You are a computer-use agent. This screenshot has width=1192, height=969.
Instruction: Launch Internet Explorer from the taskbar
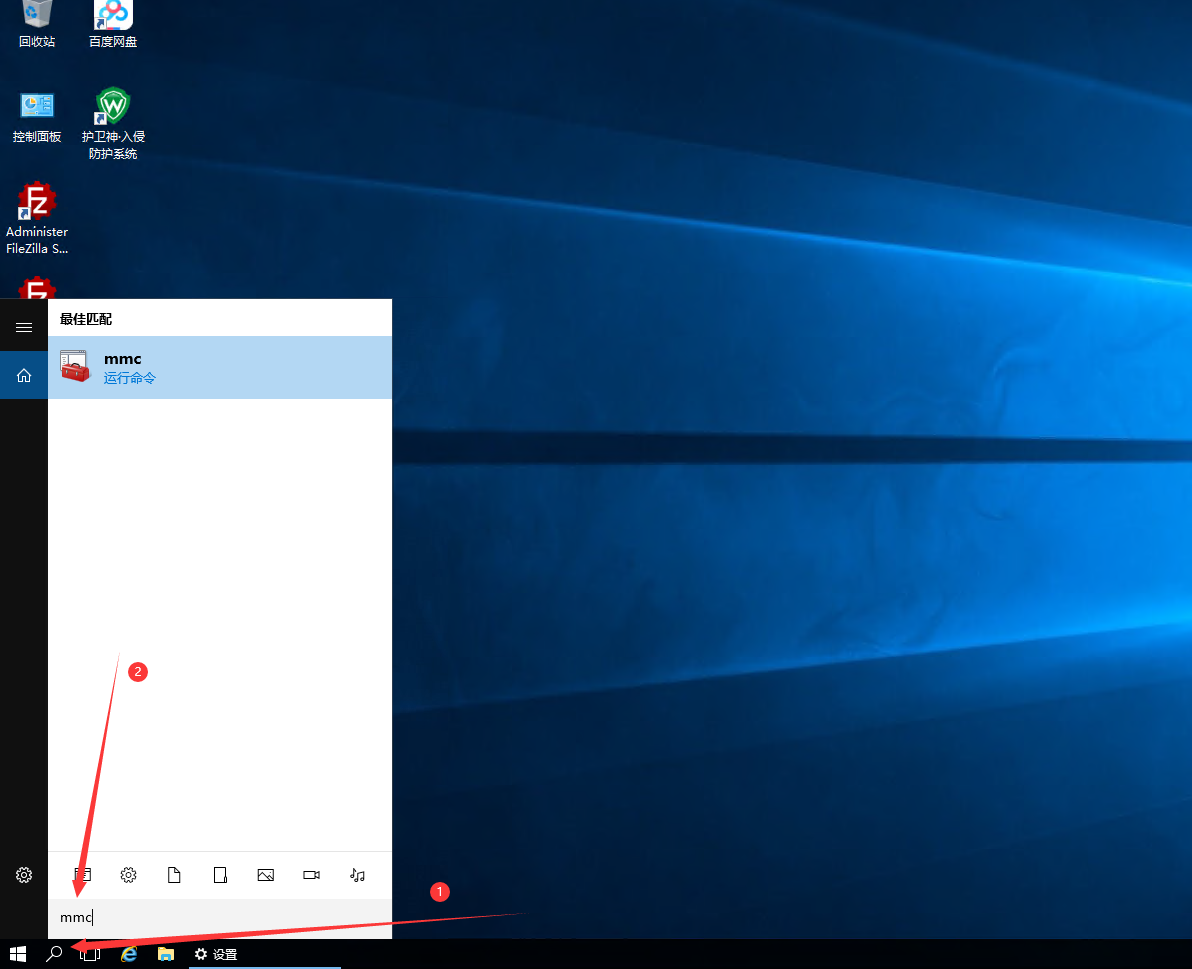coord(128,954)
